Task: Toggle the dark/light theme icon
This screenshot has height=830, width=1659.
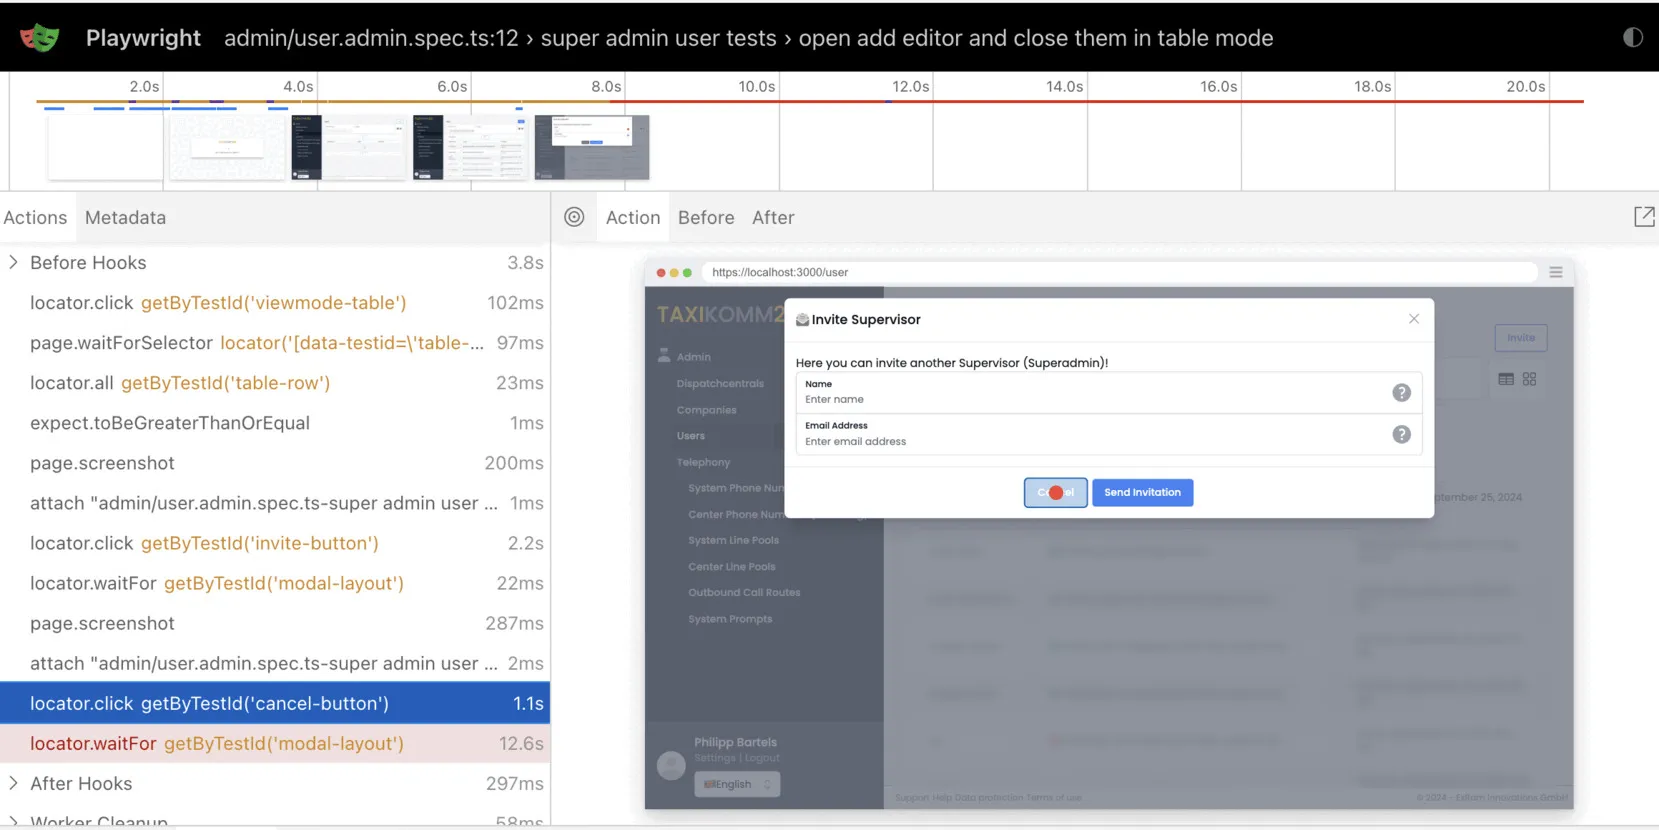Action: [1632, 38]
